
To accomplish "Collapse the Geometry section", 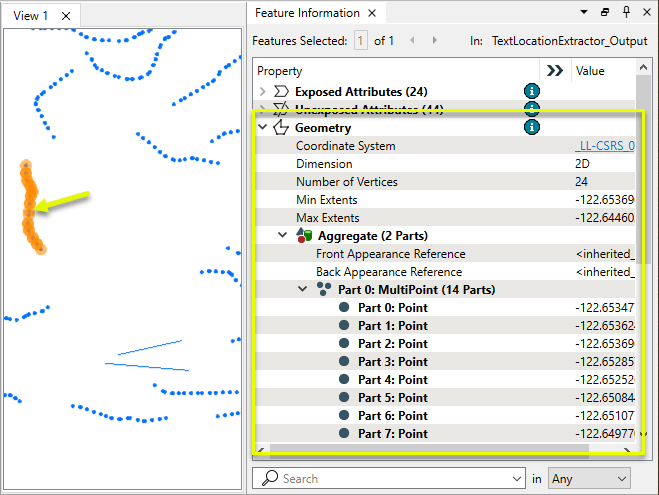I will pos(262,128).
